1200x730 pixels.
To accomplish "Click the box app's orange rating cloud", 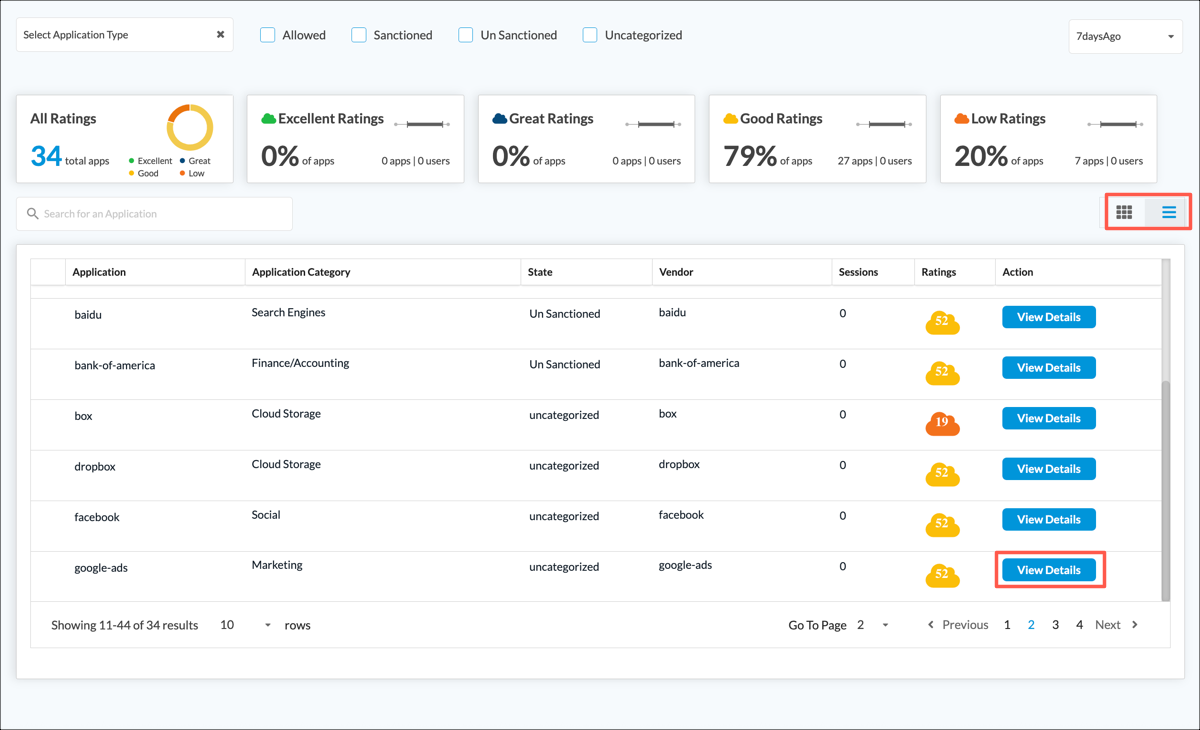I will [942, 423].
